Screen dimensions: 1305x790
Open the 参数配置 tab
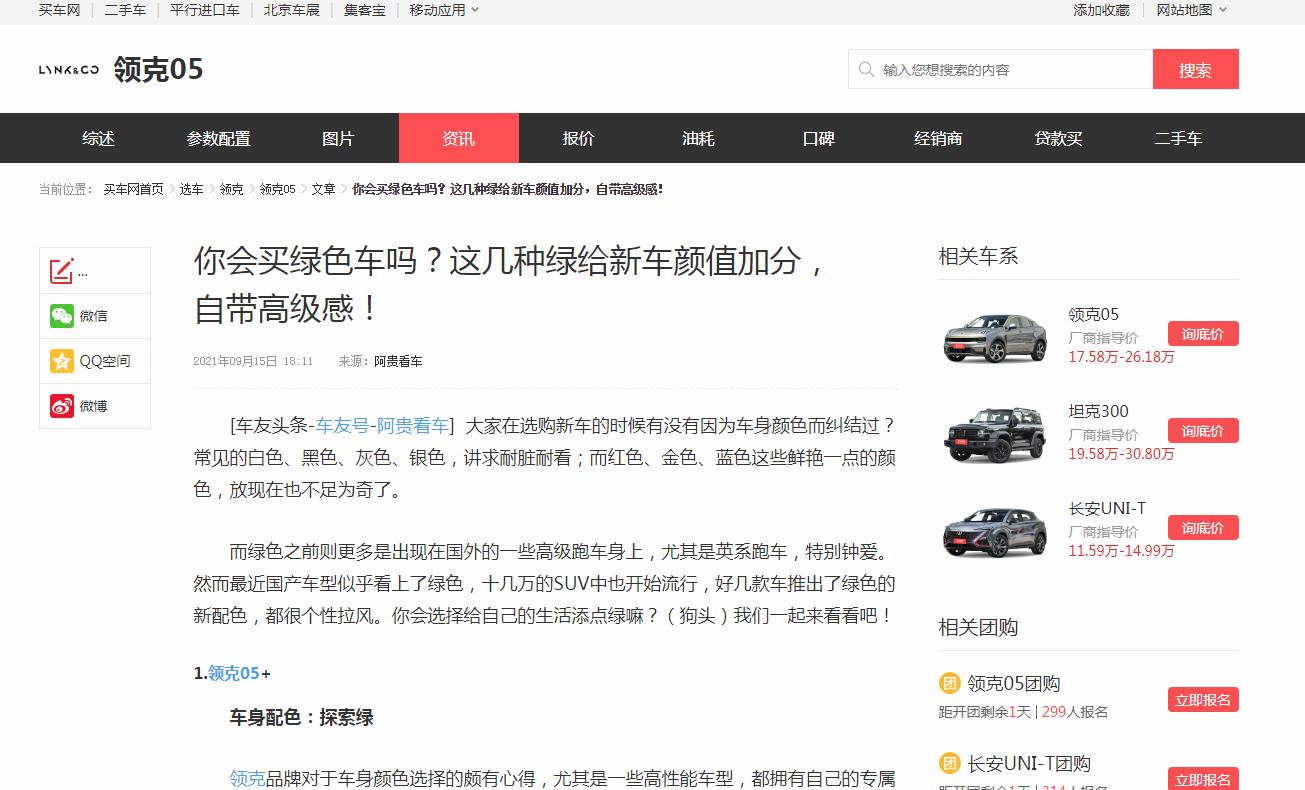pyautogui.click(x=218, y=138)
